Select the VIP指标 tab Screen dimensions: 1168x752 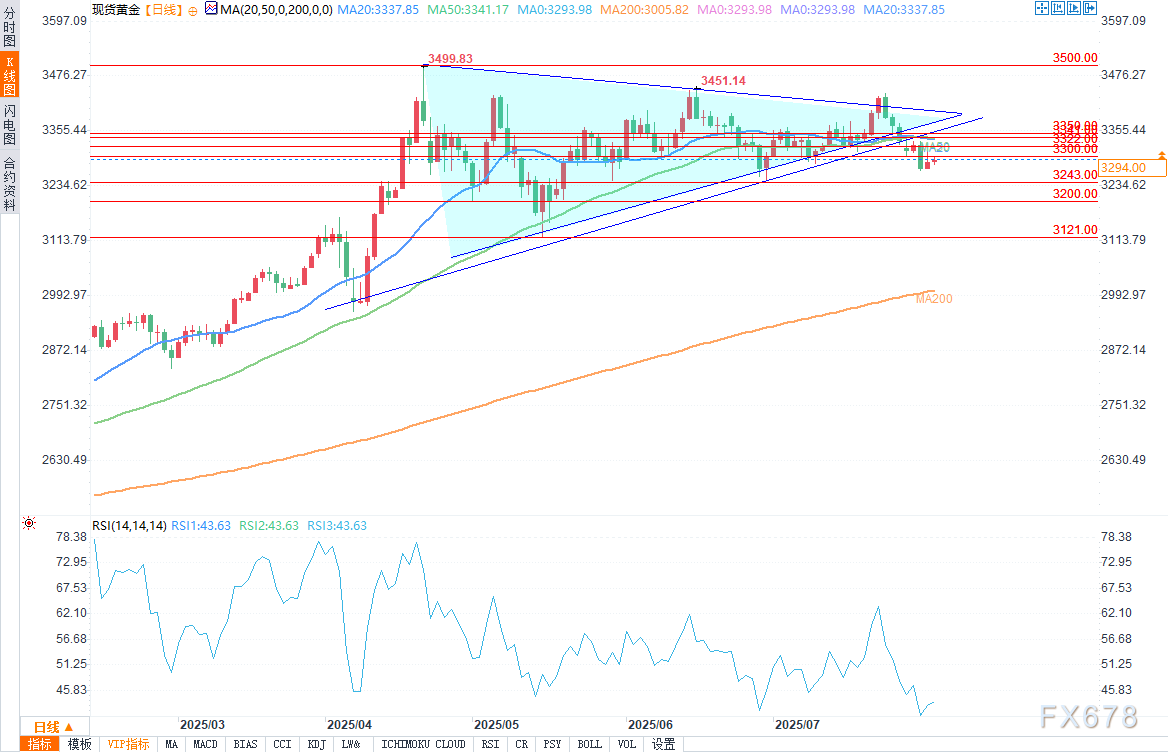coord(128,744)
